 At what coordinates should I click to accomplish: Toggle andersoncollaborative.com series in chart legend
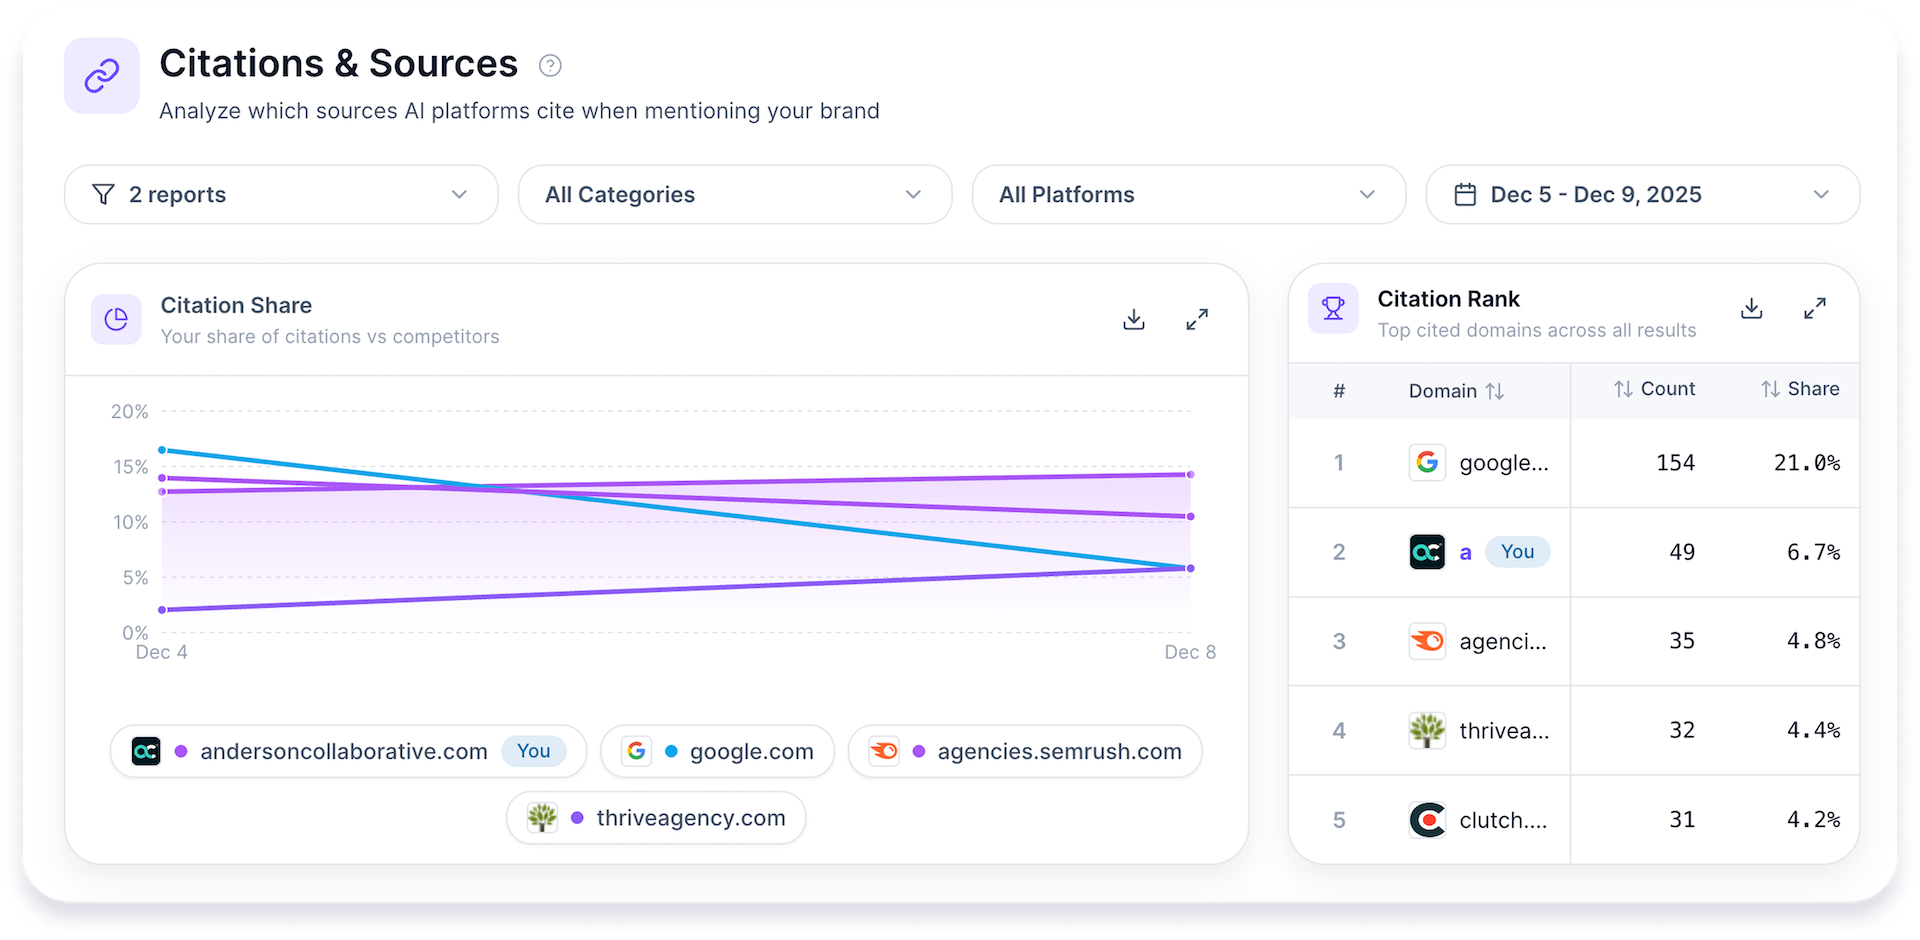[x=347, y=751]
